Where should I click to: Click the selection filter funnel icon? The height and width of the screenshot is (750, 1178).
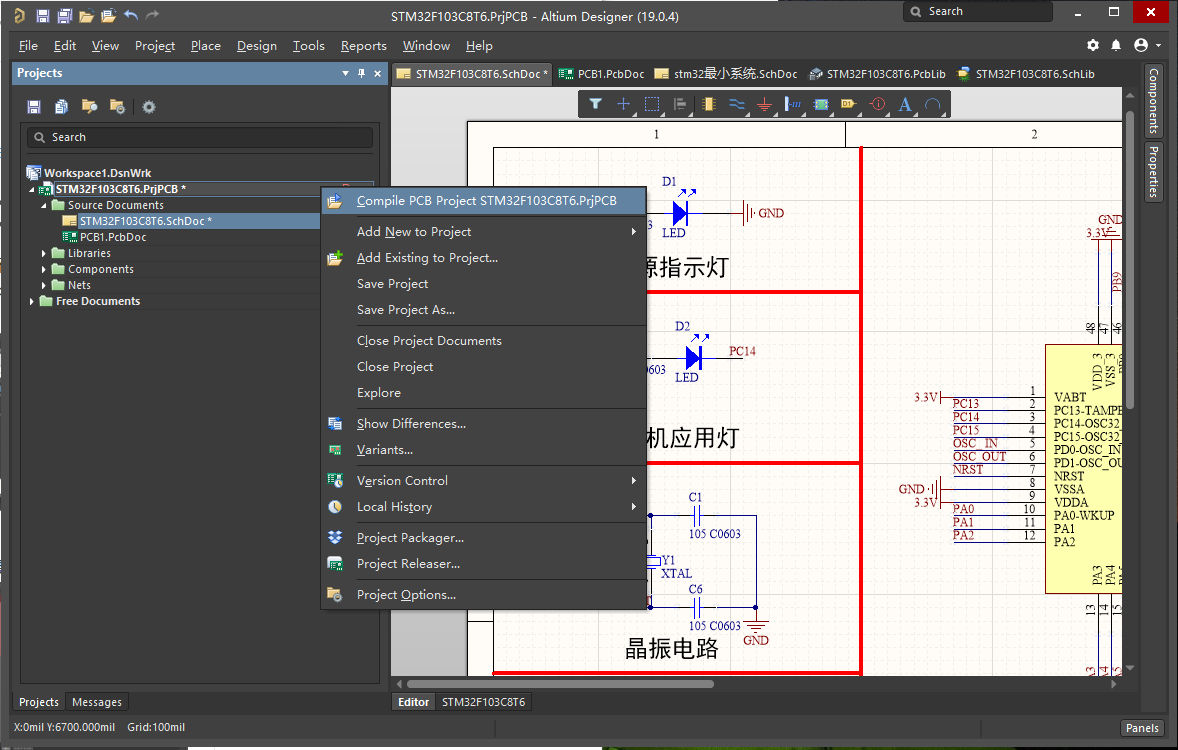click(x=595, y=104)
